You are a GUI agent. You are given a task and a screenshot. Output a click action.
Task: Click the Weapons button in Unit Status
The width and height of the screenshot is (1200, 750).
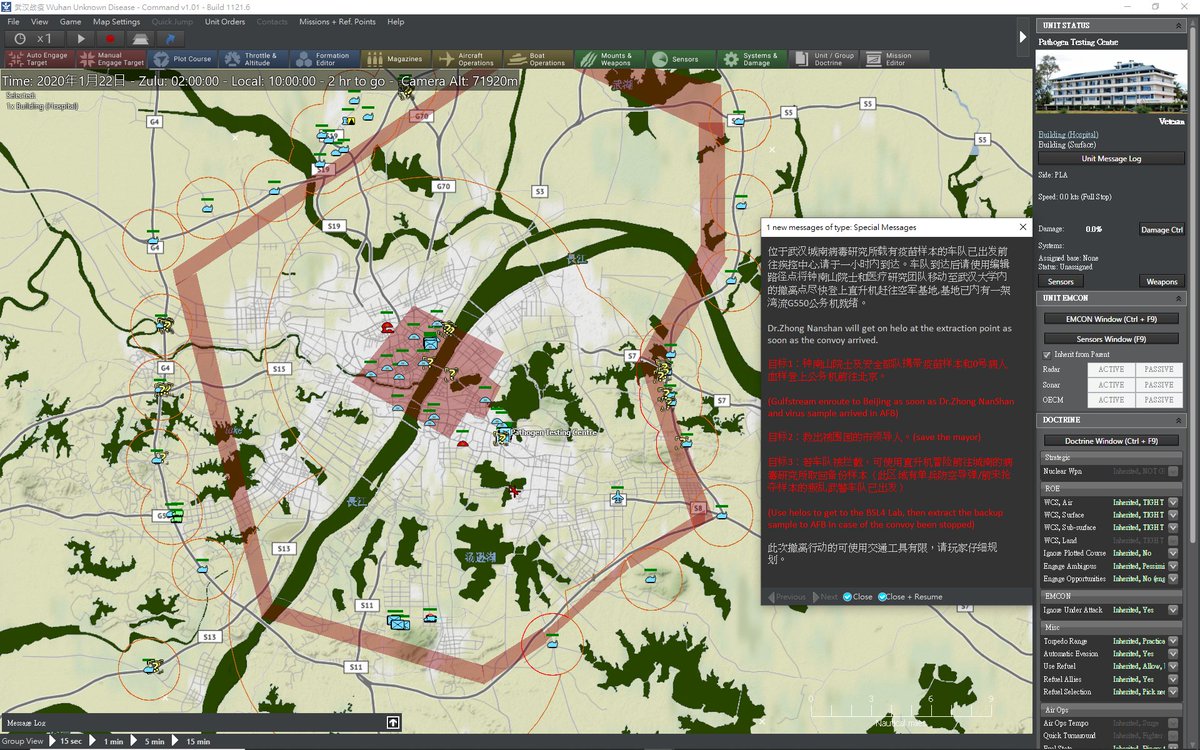tap(1162, 282)
